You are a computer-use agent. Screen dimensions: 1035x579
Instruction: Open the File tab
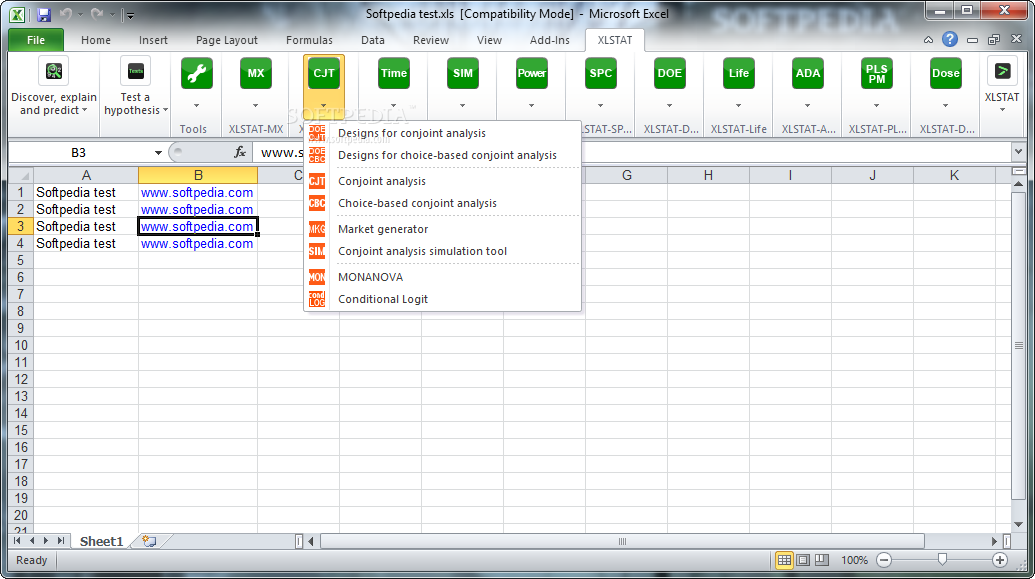36,40
